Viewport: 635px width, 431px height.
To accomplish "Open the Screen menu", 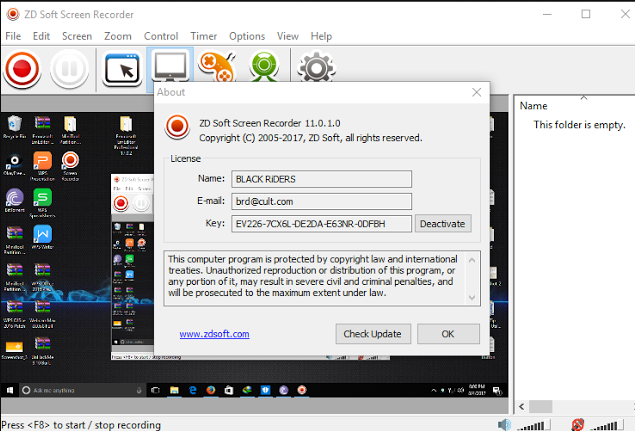I will pos(77,36).
